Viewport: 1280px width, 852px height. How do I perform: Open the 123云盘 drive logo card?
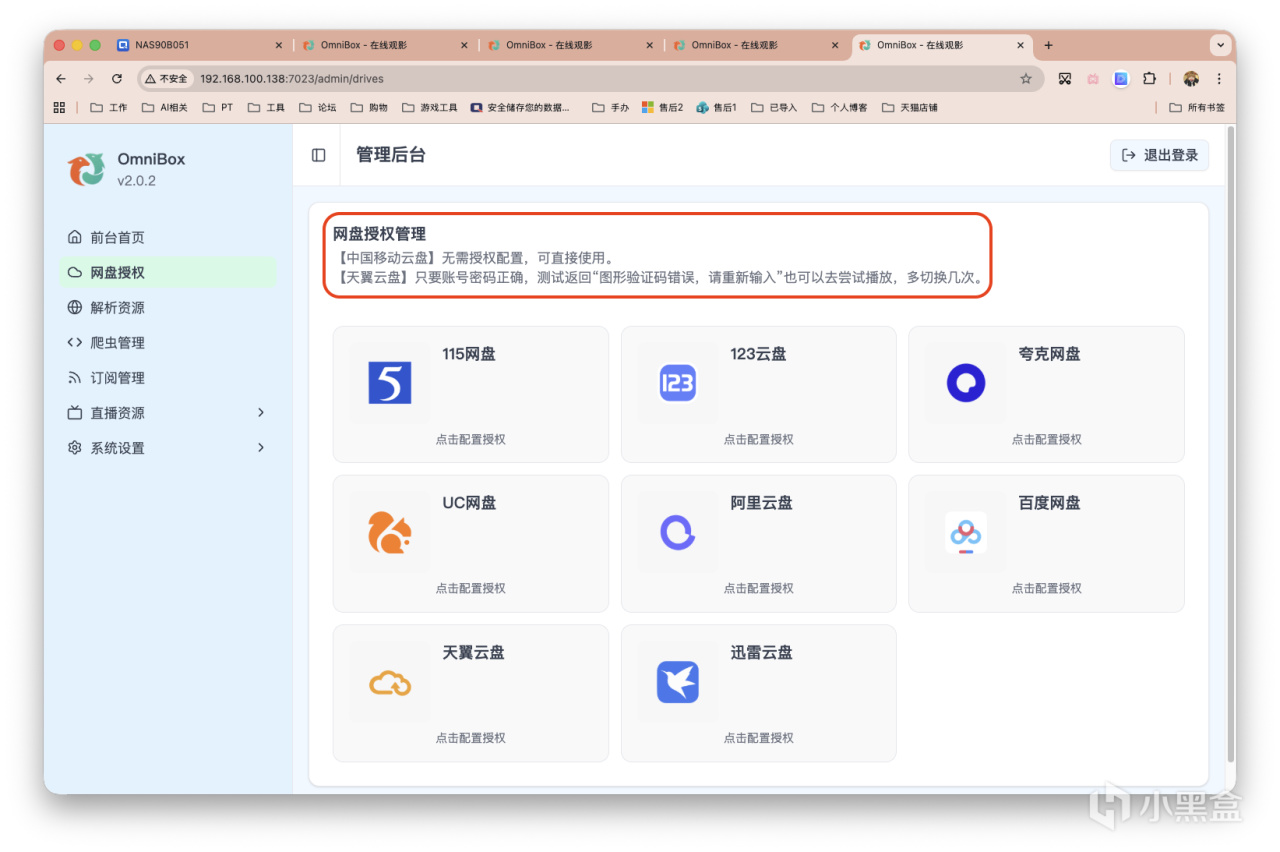(758, 394)
